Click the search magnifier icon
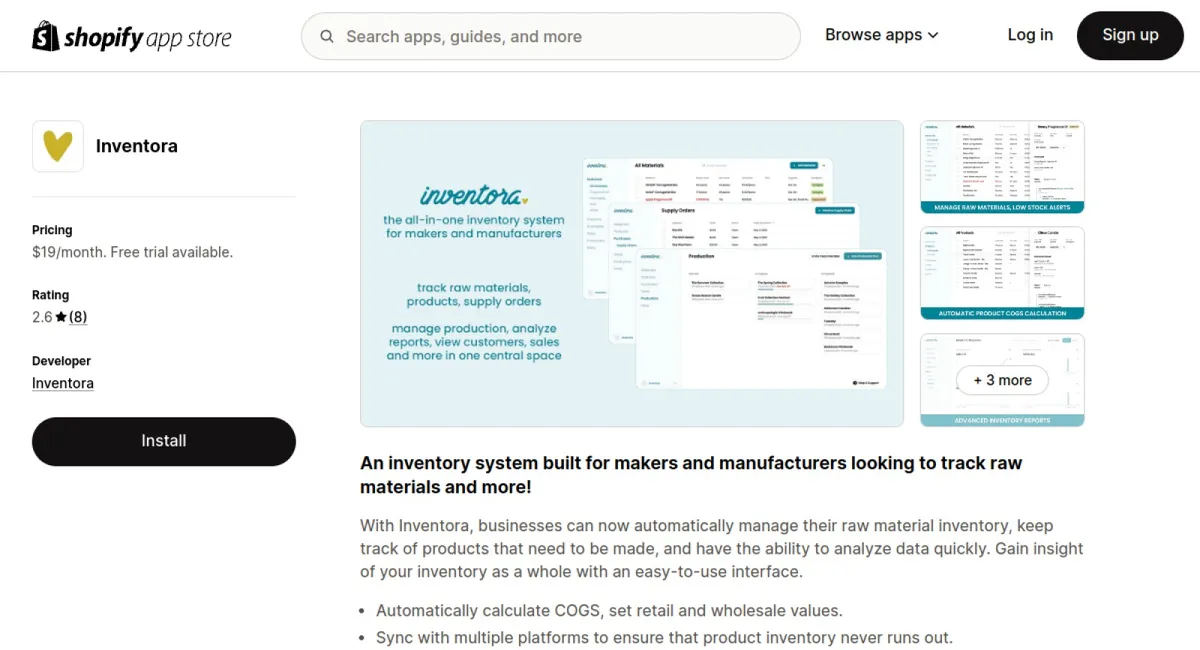 (x=327, y=37)
